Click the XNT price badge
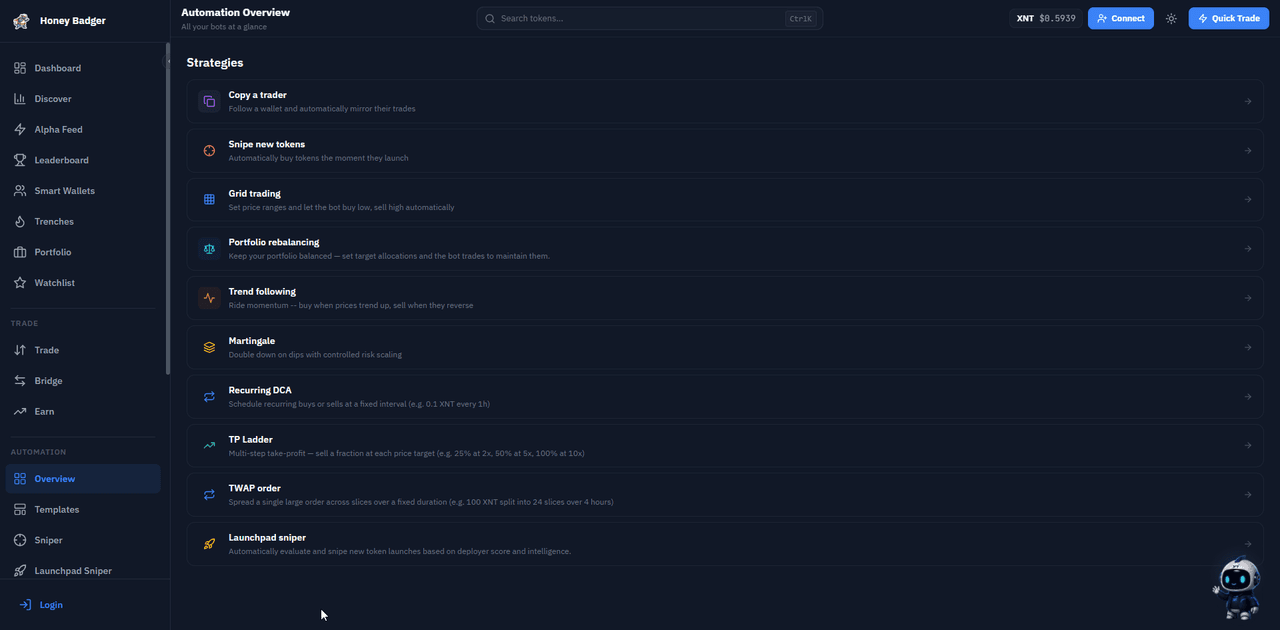 click(1046, 18)
